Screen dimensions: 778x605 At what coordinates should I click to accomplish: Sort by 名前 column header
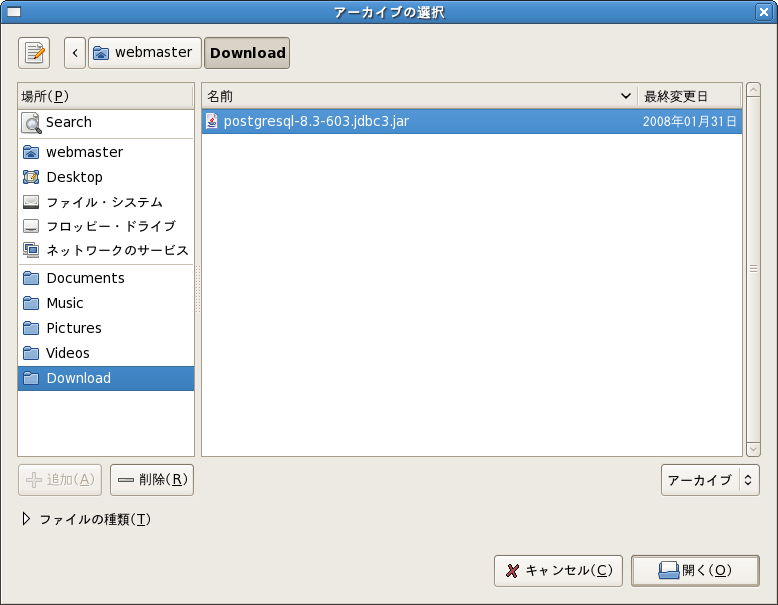coord(419,96)
